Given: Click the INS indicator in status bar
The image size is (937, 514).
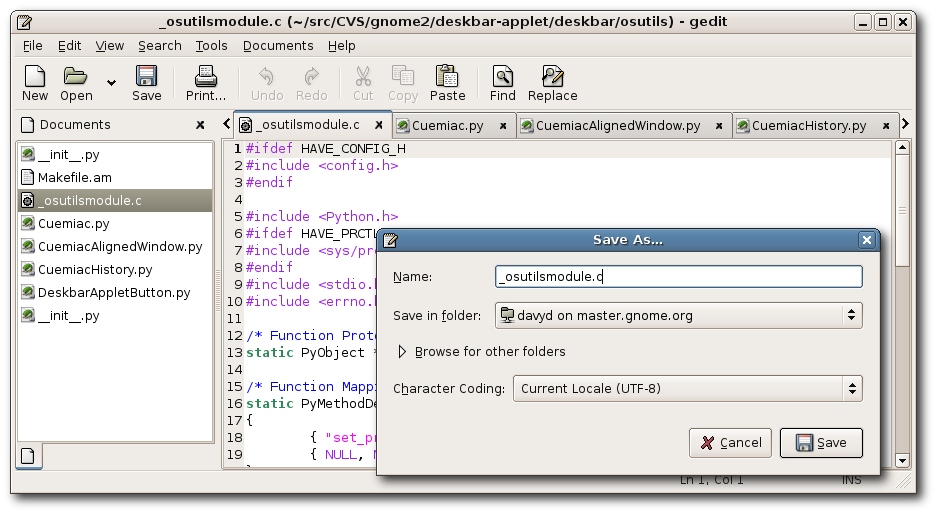Looking at the screenshot, I should coord(852,480).
